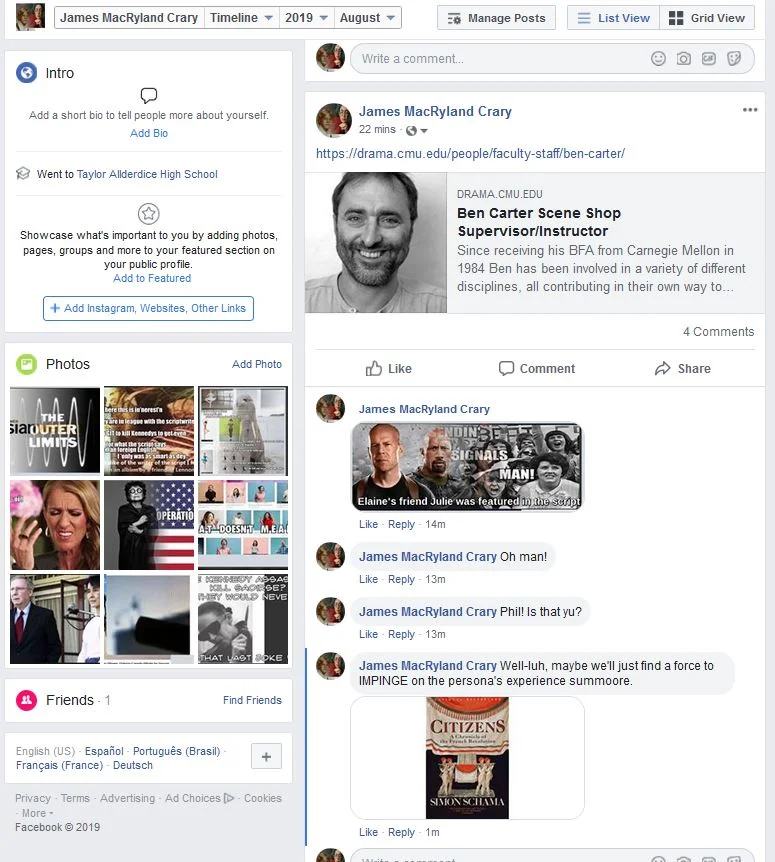Click the avatar next to the 'Phil! Is that yu?' comment
Viewport: 775px width, 862px height.
point(330,611)
